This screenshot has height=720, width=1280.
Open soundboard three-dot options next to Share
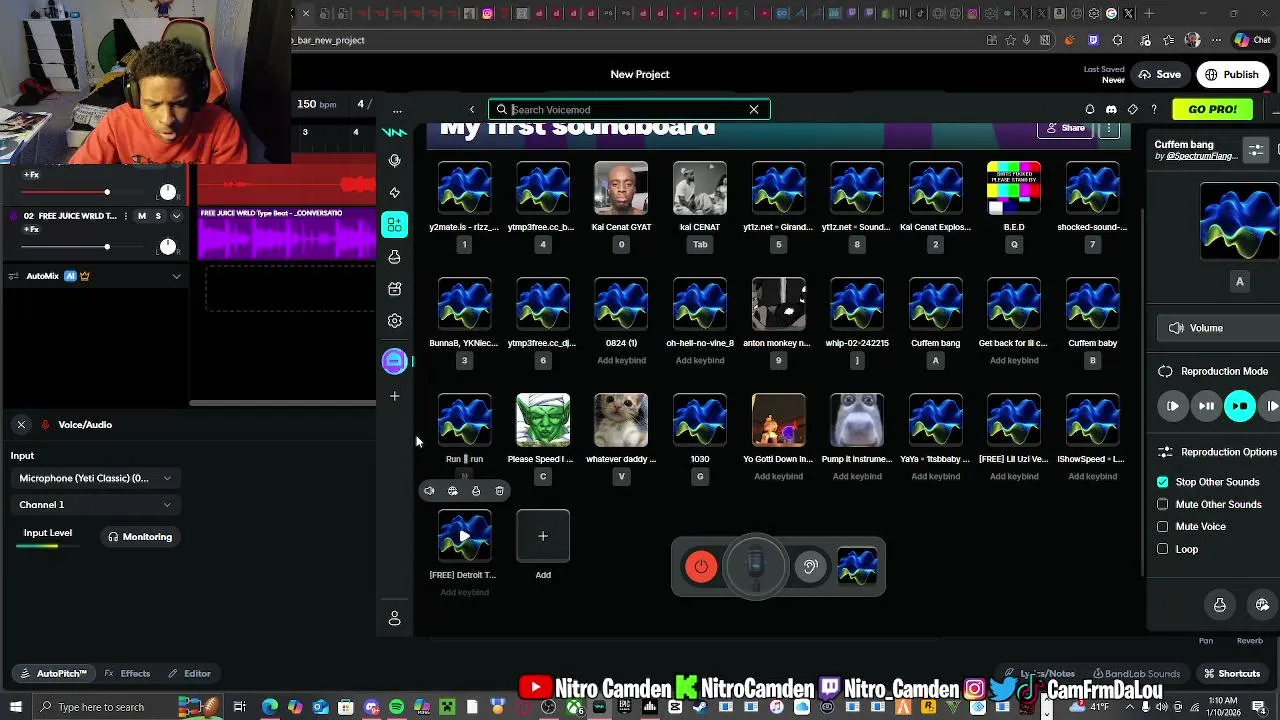(1109, 129)
